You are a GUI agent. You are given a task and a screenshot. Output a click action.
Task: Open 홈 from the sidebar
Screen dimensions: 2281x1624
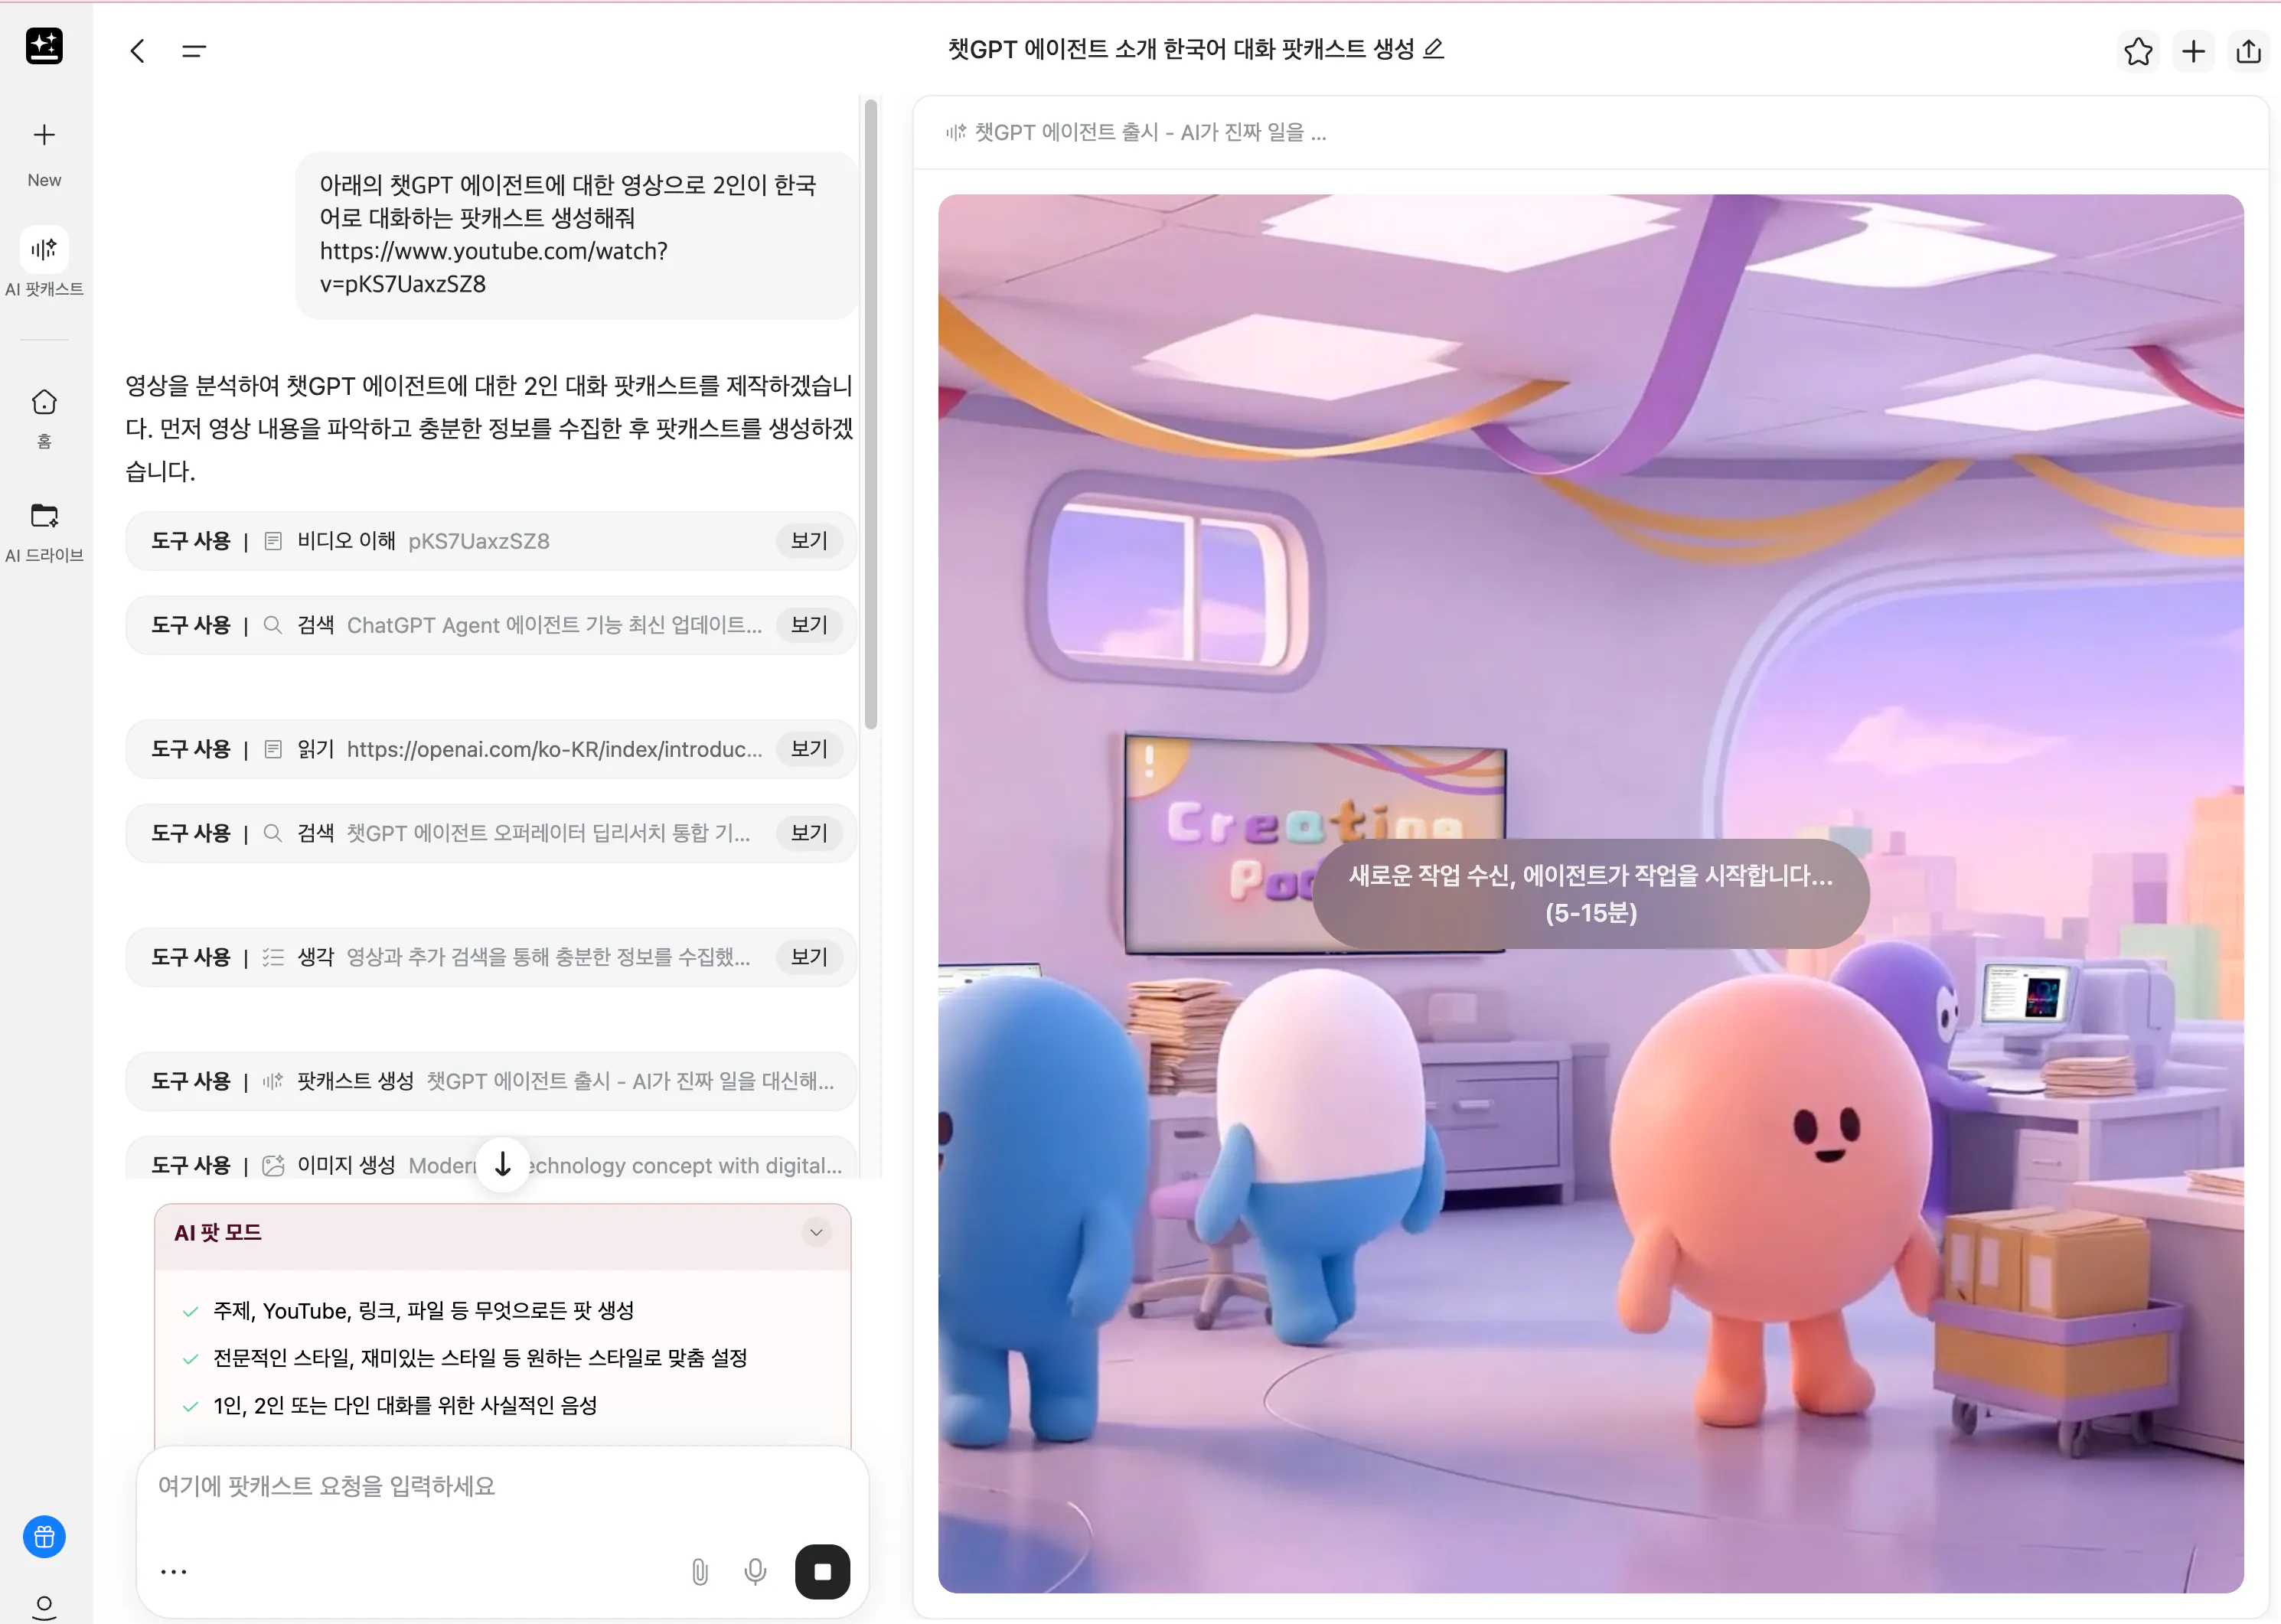pyautogui.click(x=44, y=414)
